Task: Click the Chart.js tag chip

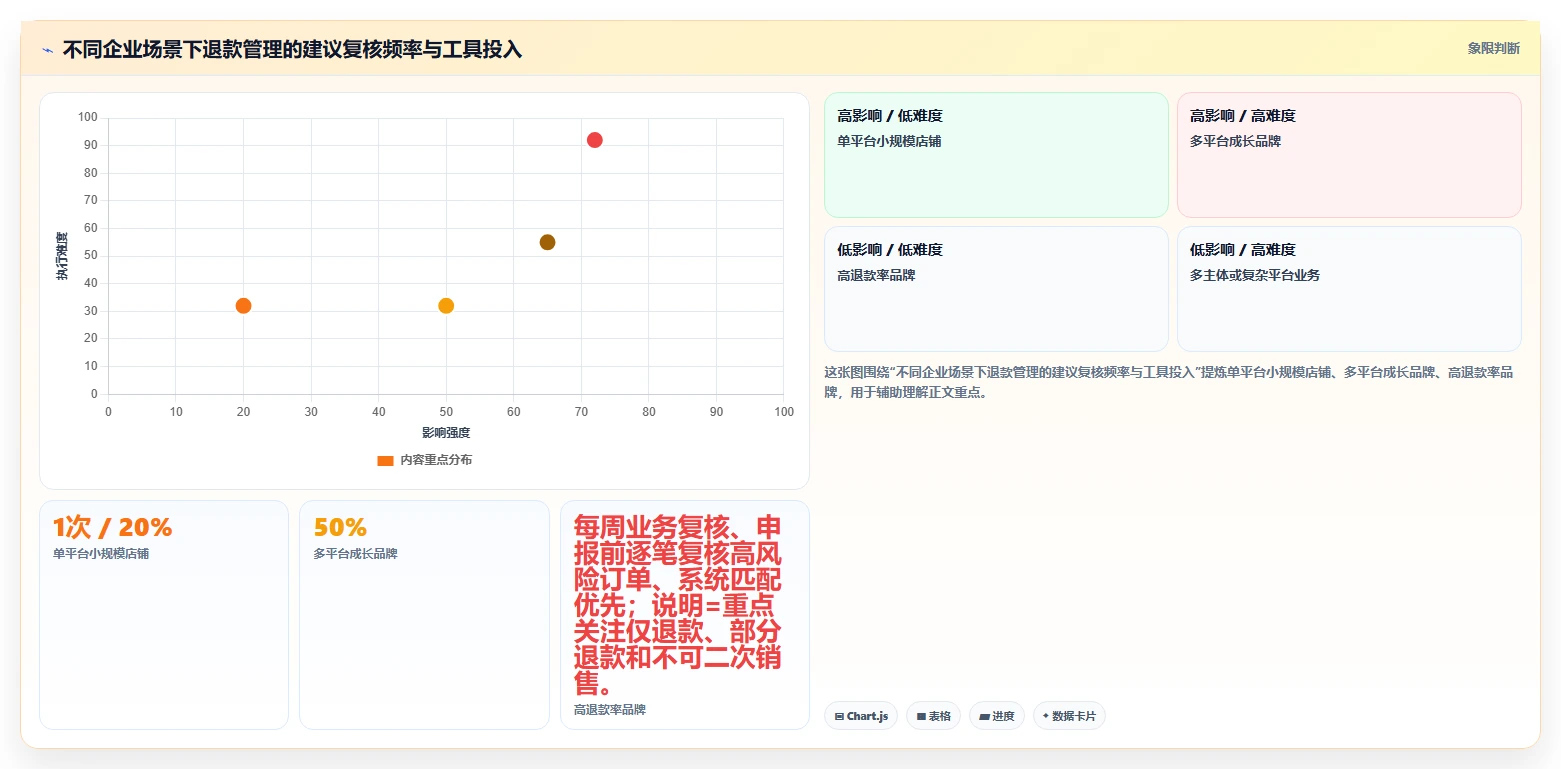Action: 860,716
